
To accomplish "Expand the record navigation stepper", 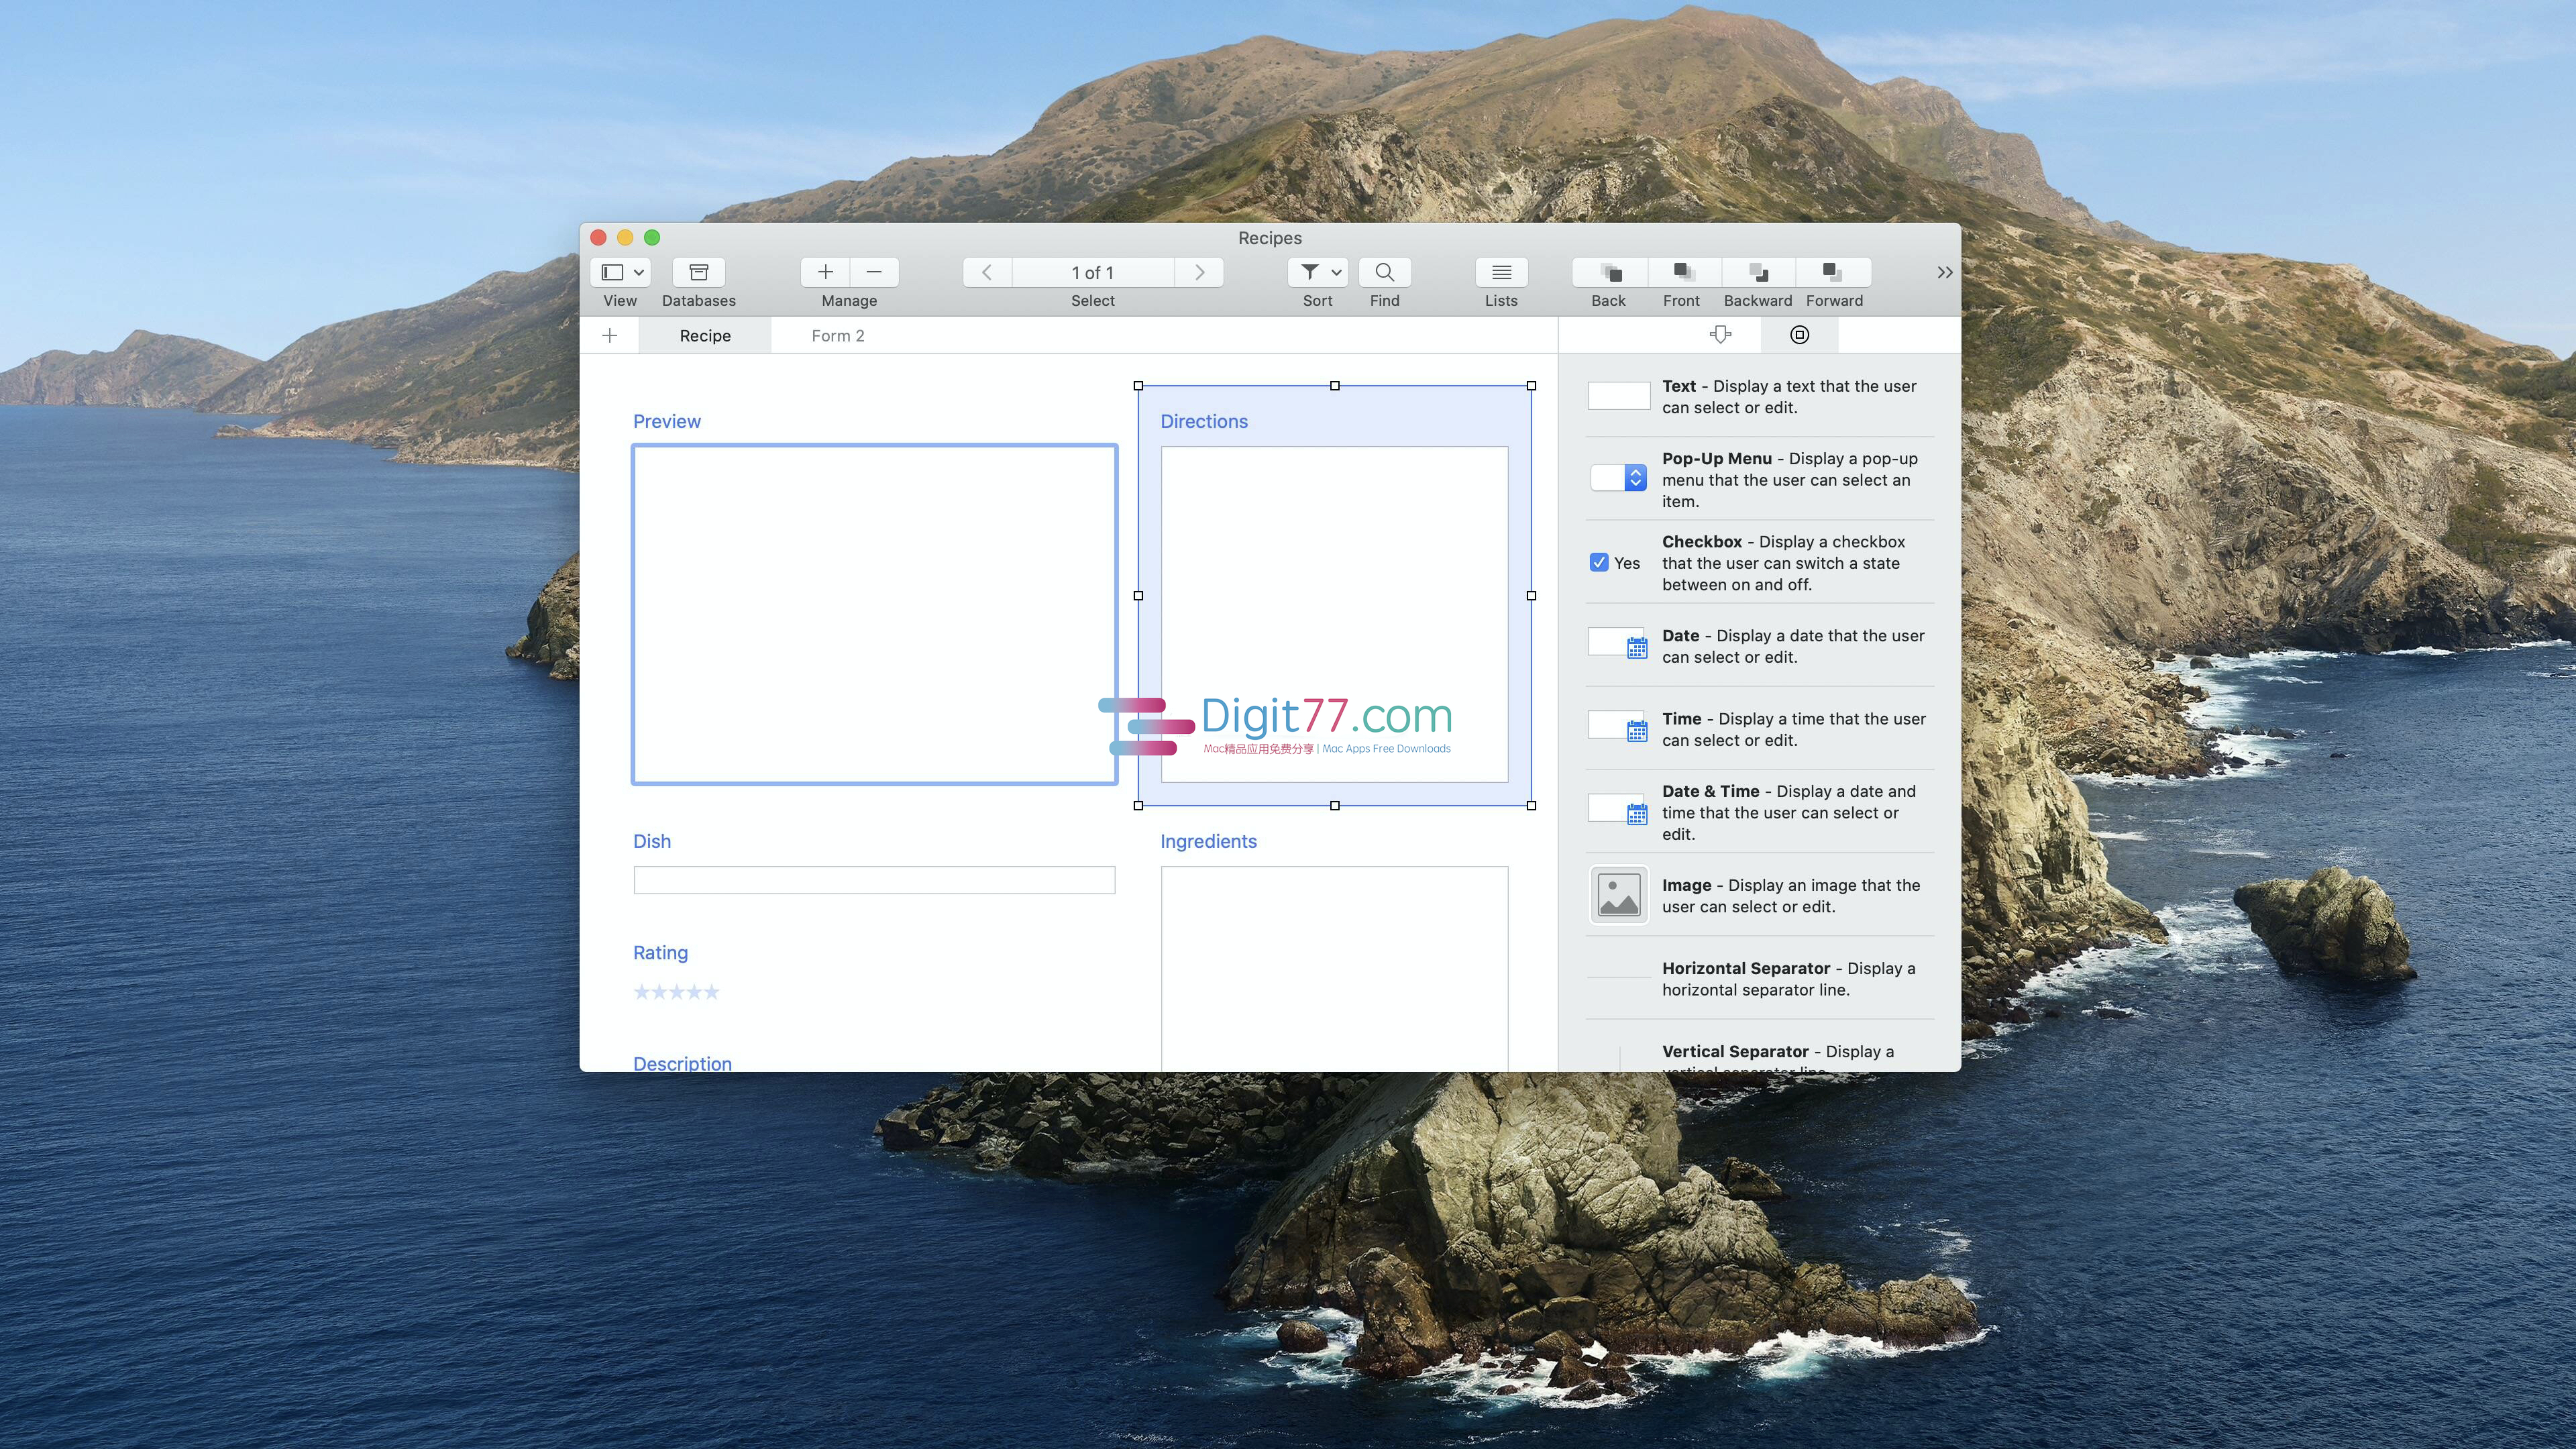I will pyautogui.click(x=1091, y=271).
